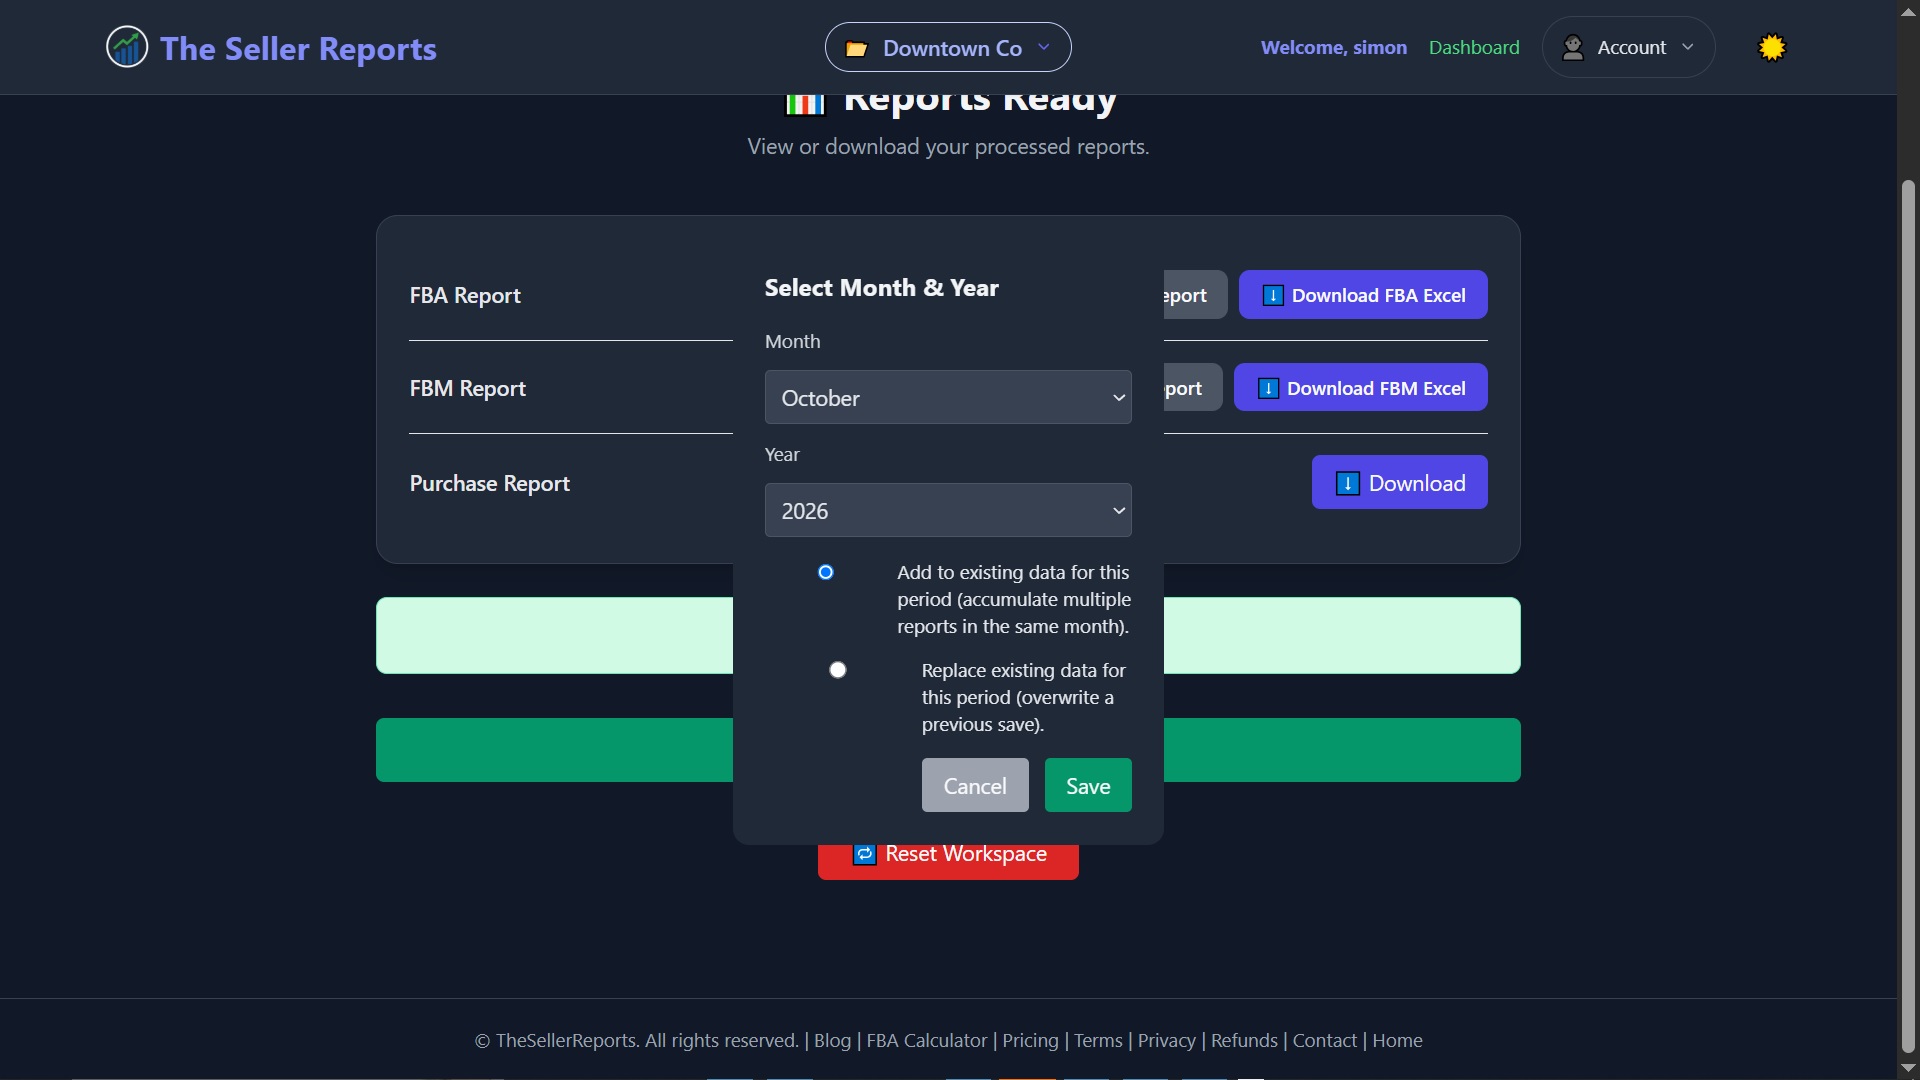Toggle the sun theme icon

[1772, 47]
